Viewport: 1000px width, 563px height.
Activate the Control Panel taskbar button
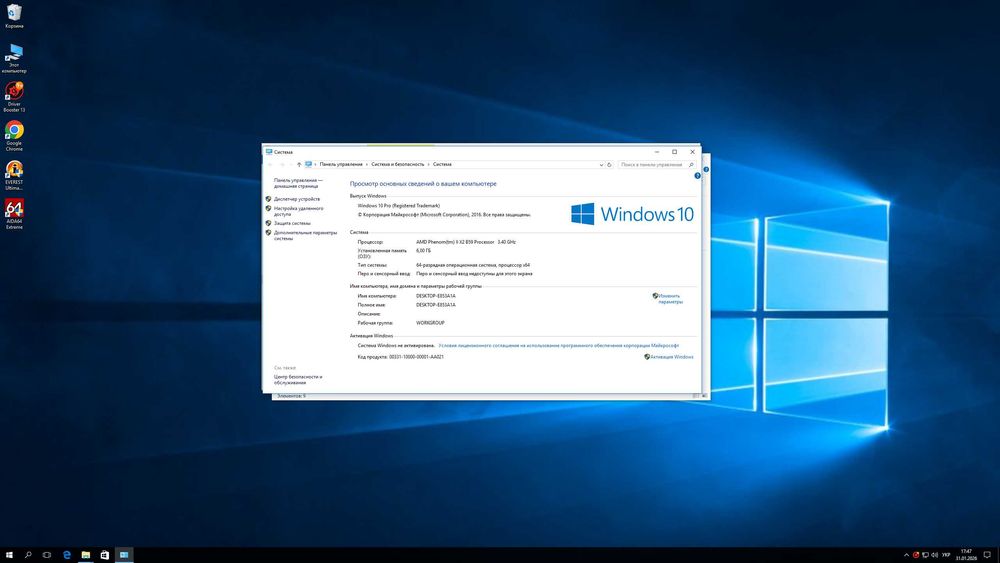[x=124, y=555]
